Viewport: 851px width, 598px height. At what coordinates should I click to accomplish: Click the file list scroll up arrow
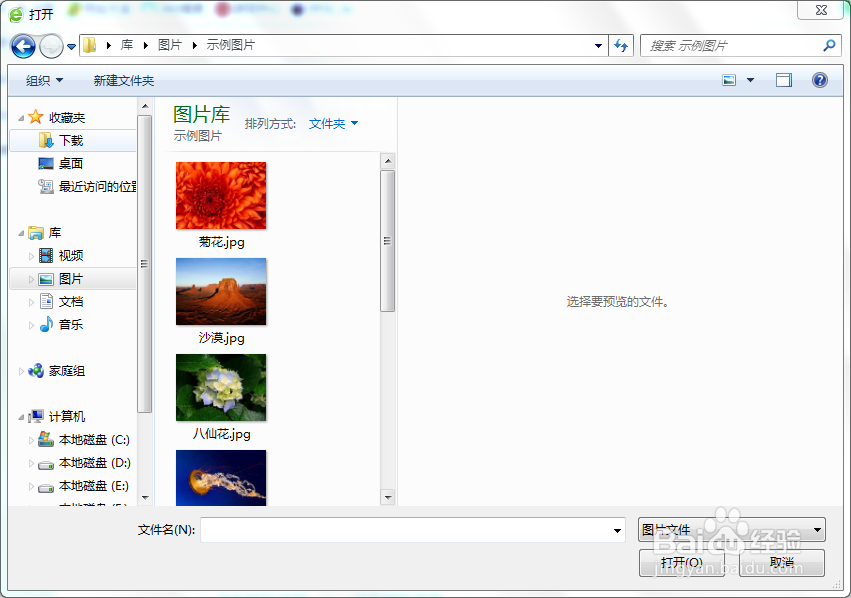pos(388,161)
